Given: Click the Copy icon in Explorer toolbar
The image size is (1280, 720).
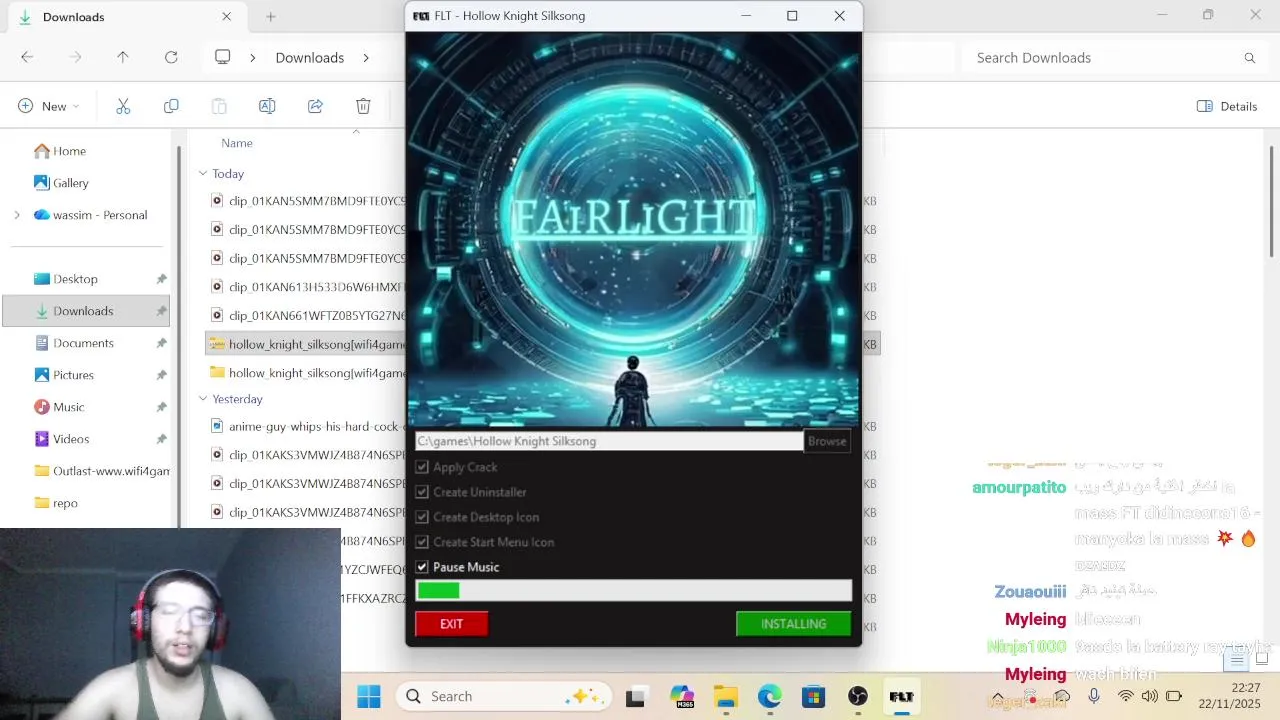Looking at the screenshot, I should (171, 106).
